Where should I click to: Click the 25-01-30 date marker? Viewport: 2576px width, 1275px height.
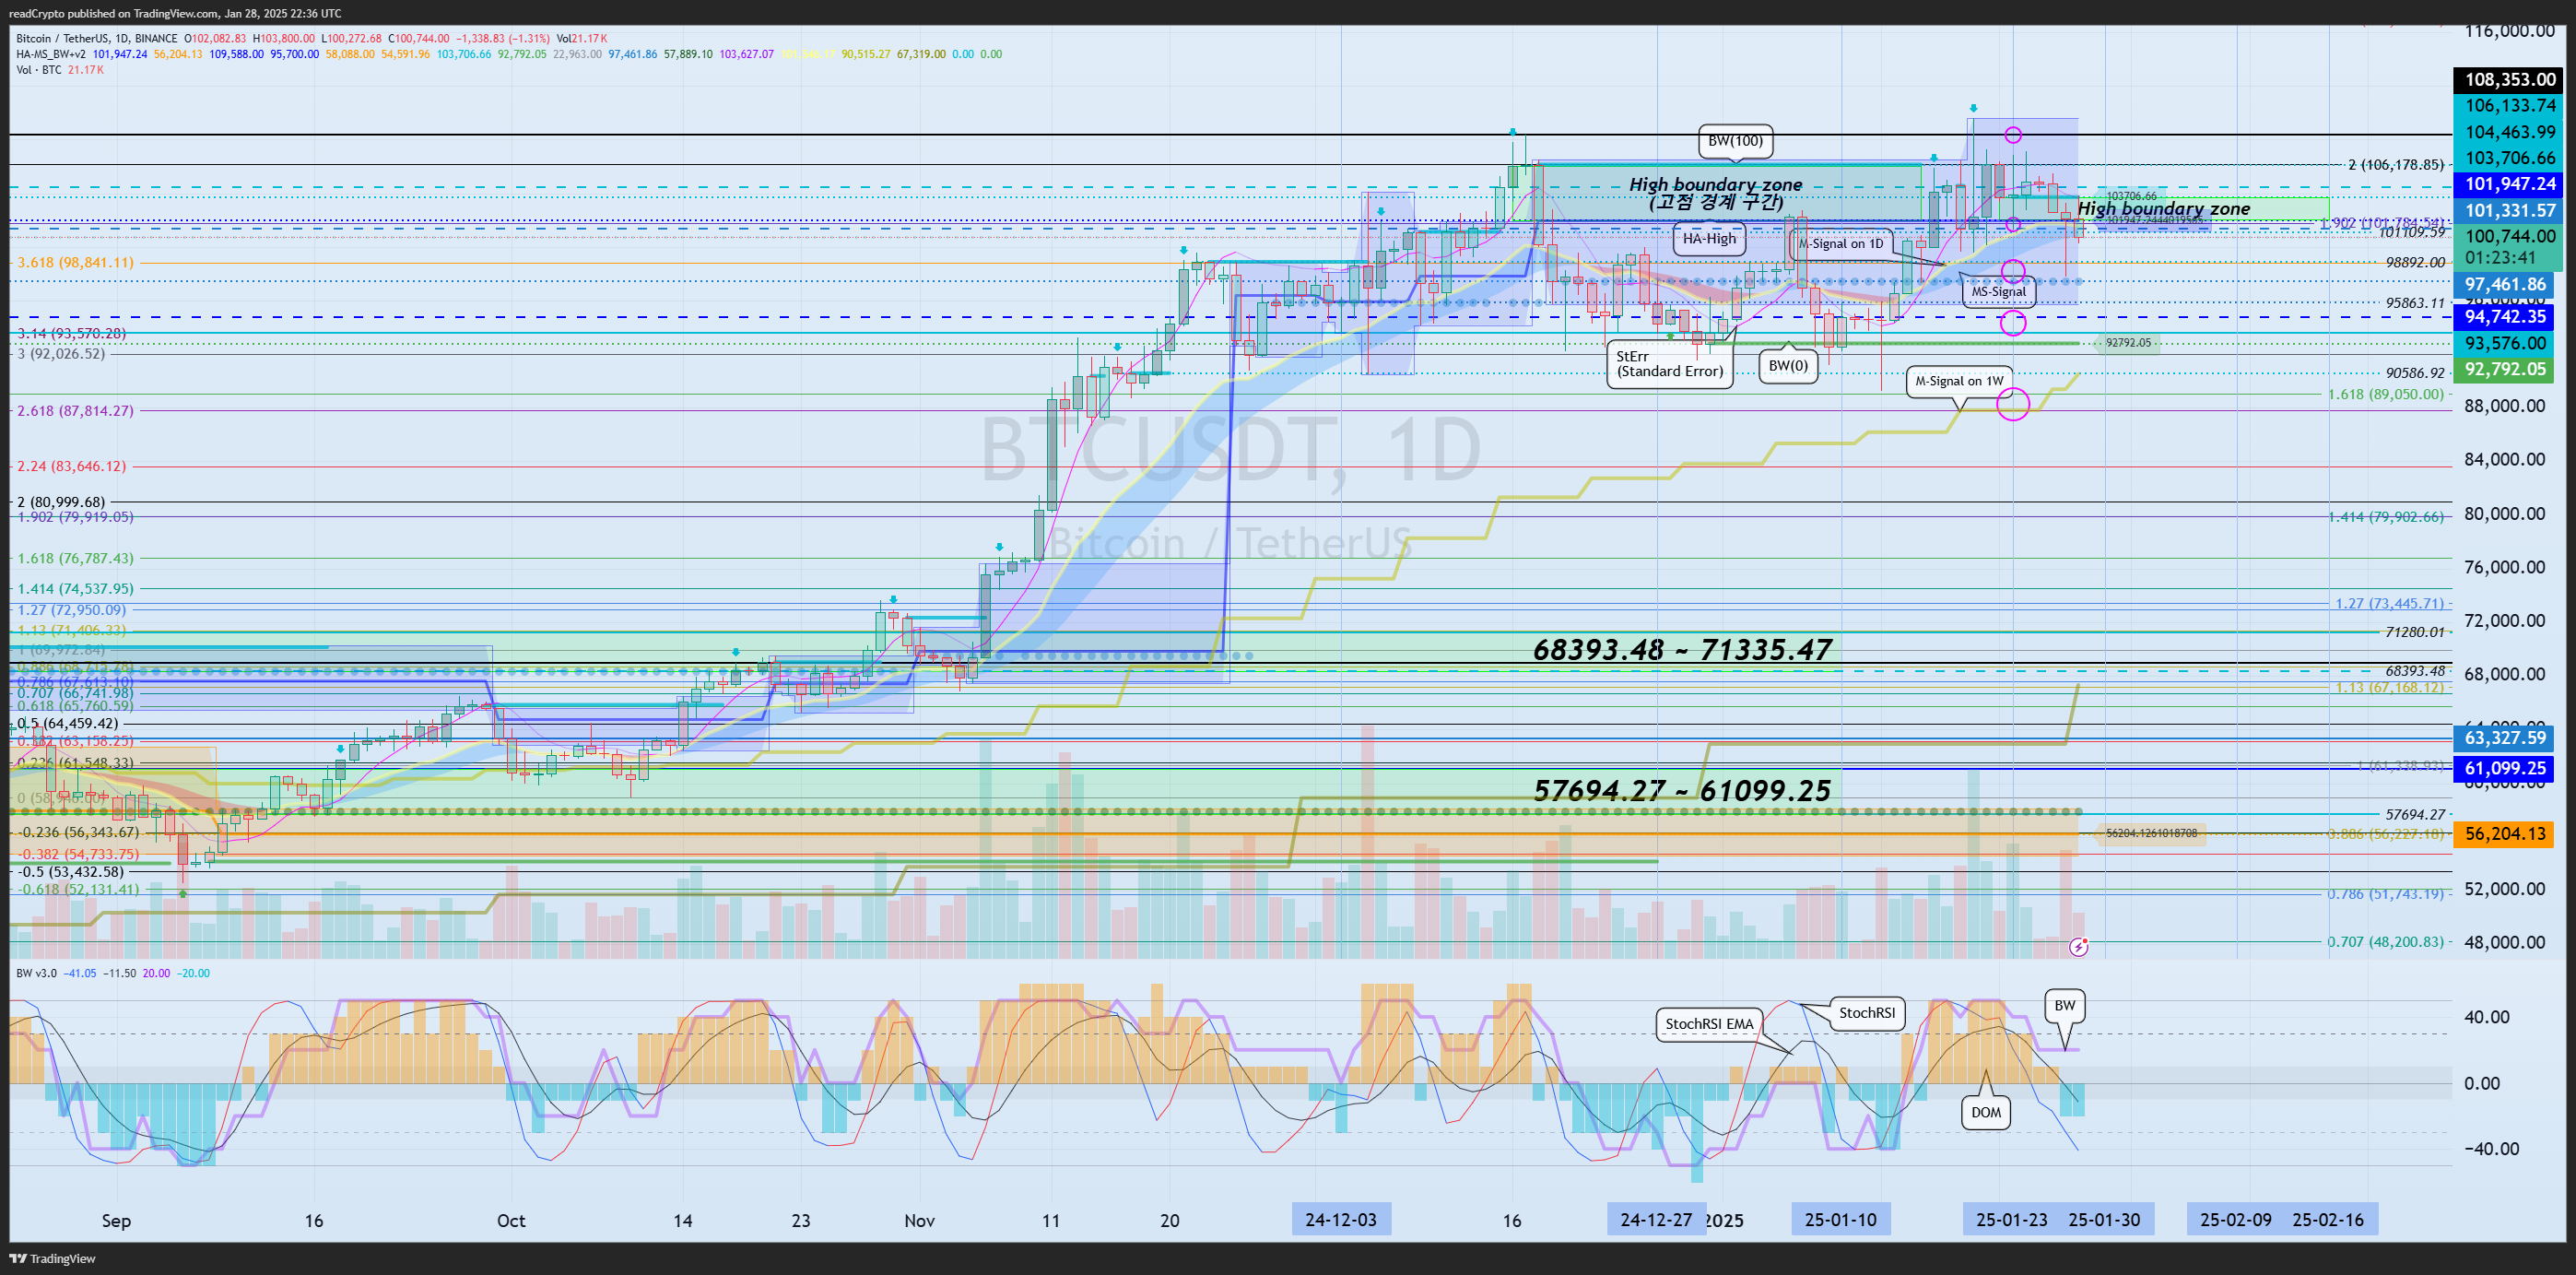click(x=2105, y=1220)
